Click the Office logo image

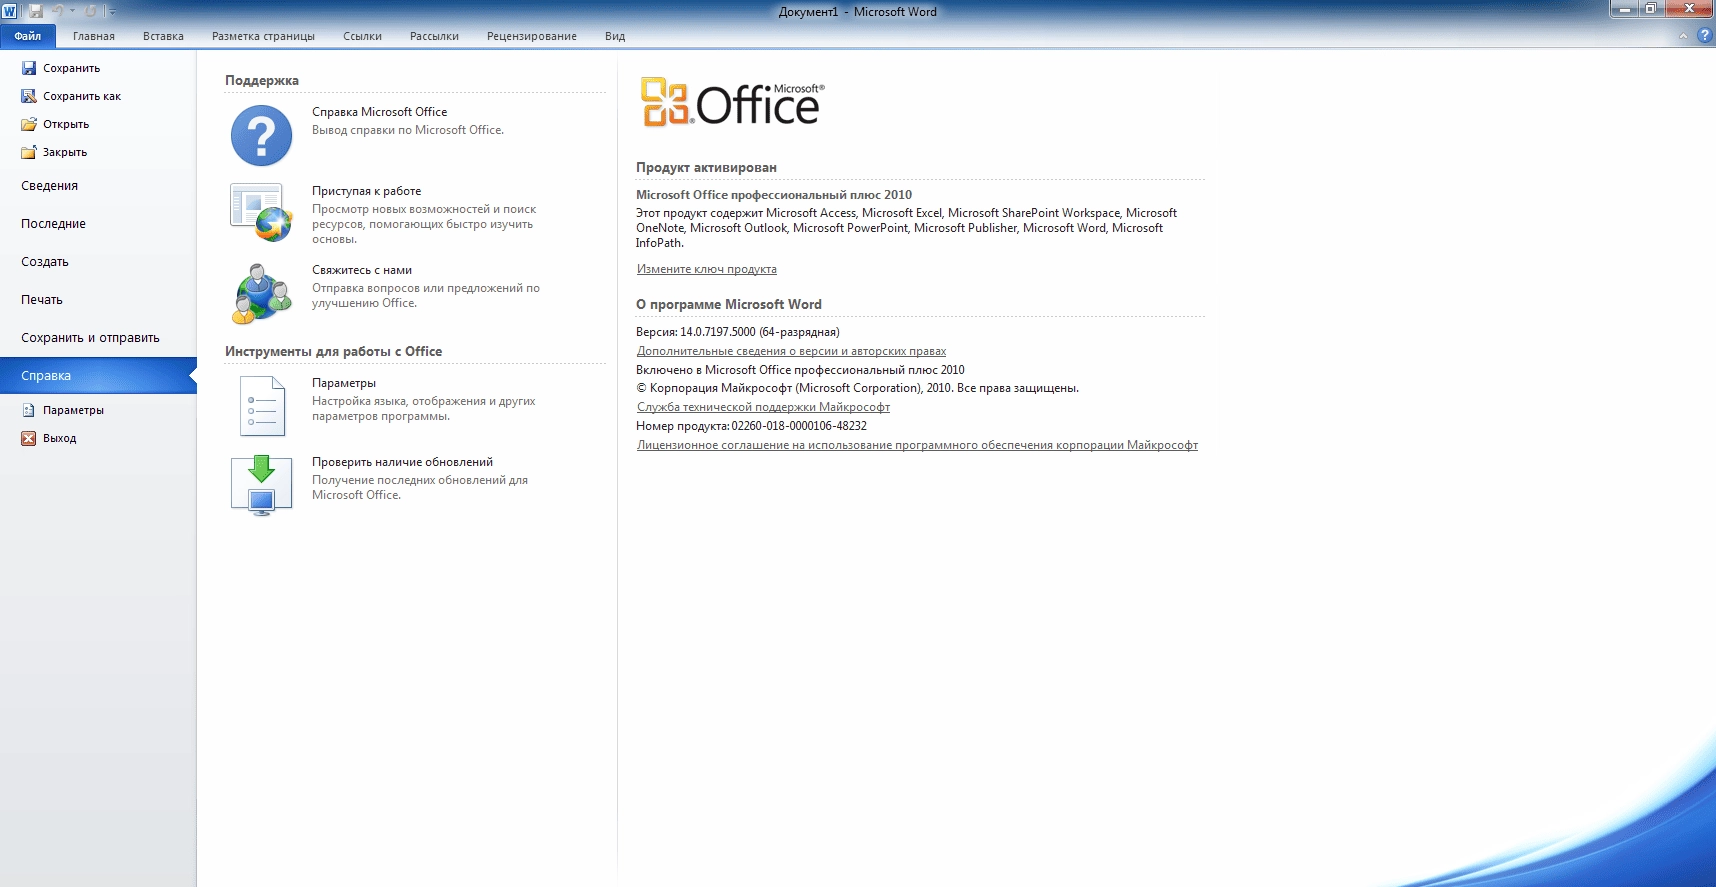(733, 102)
